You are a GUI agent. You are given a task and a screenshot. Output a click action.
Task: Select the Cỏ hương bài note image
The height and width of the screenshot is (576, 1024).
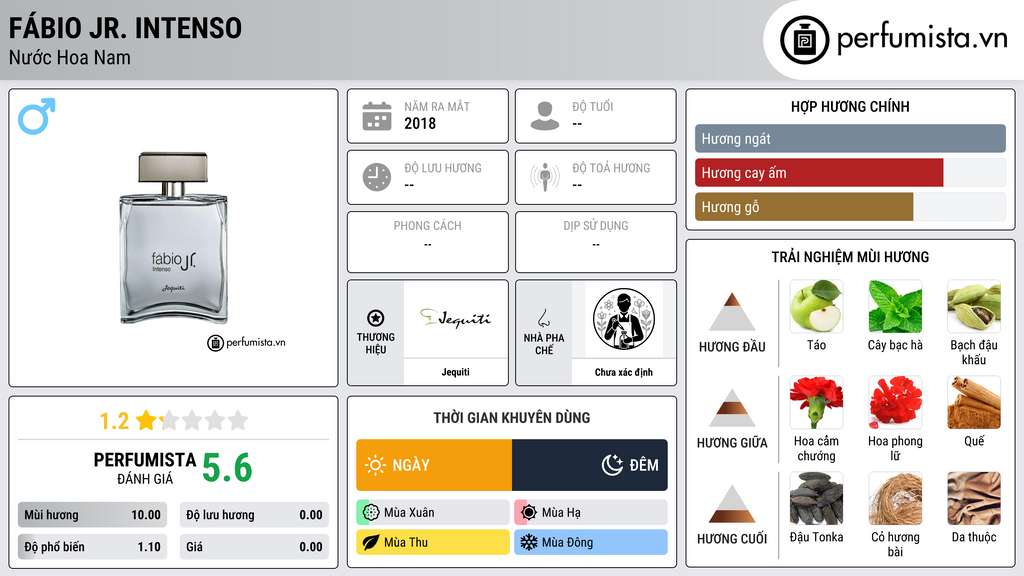point(895,498)
